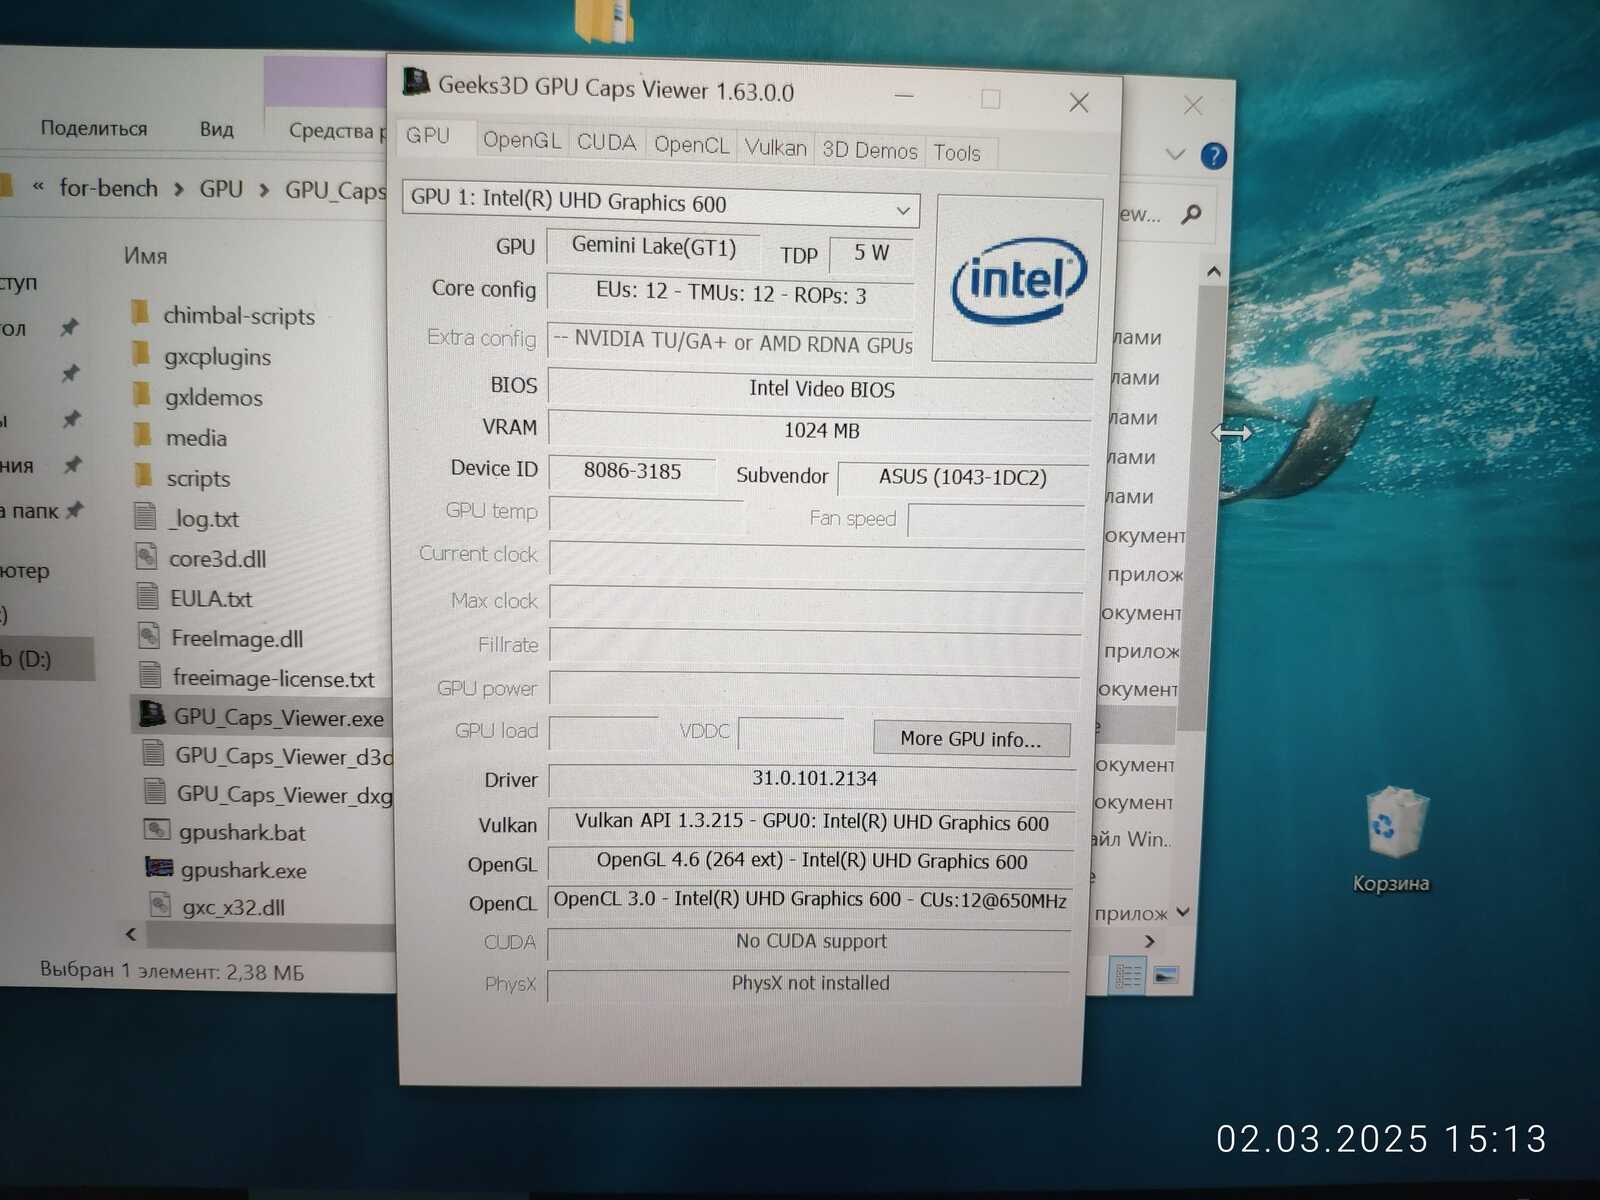Image resolution: width=1600 pixels, height=1200 pixels.
Task: Click the Vulkan API 1.3.215 field
Action: click(811, 822)
